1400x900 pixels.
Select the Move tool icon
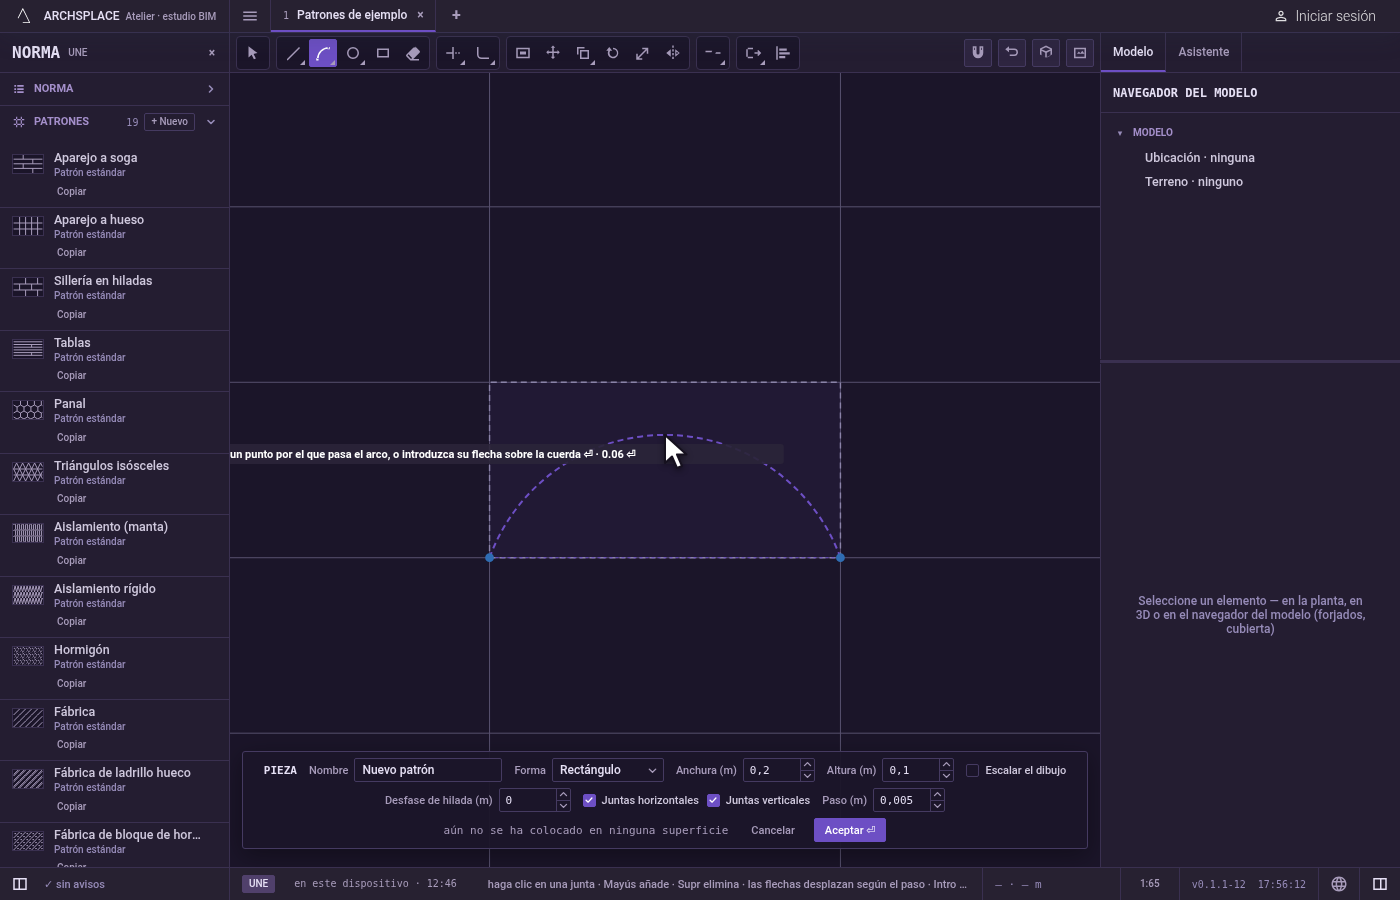point(553,53)
